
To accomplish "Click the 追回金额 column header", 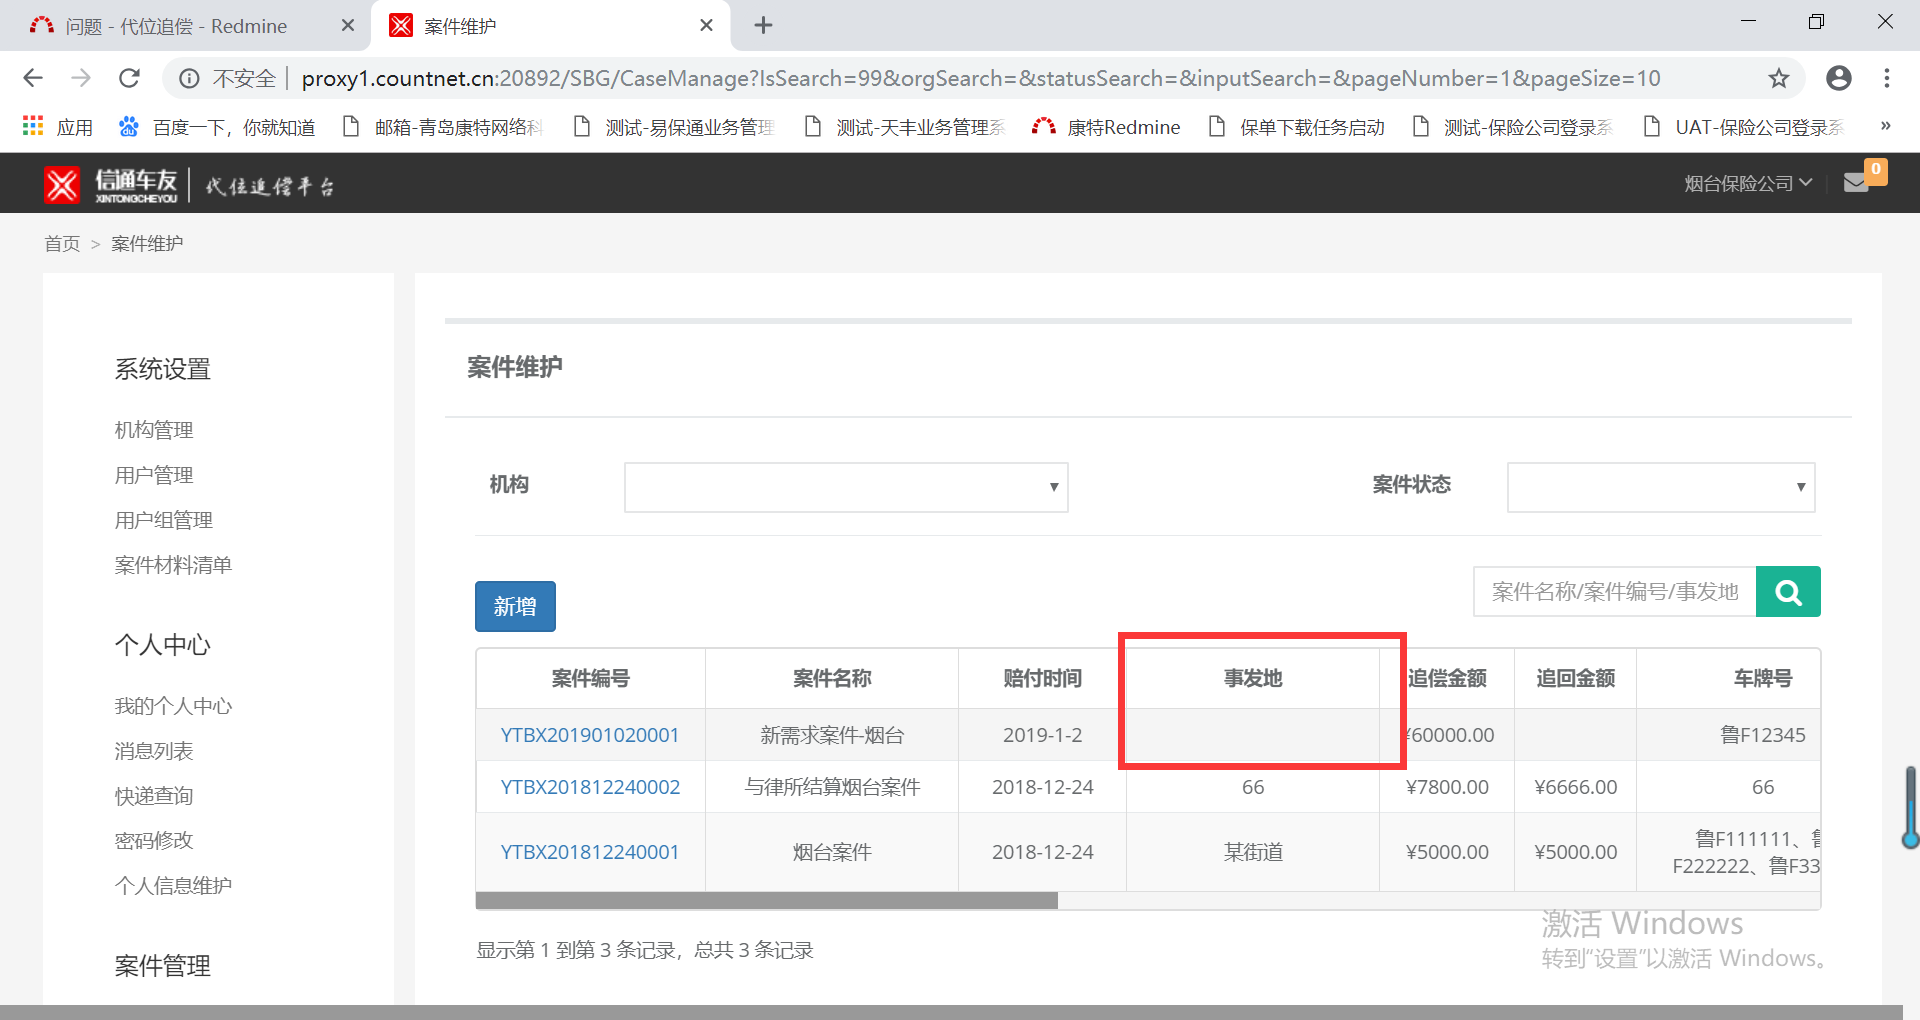I will (x=1576, y=679).
